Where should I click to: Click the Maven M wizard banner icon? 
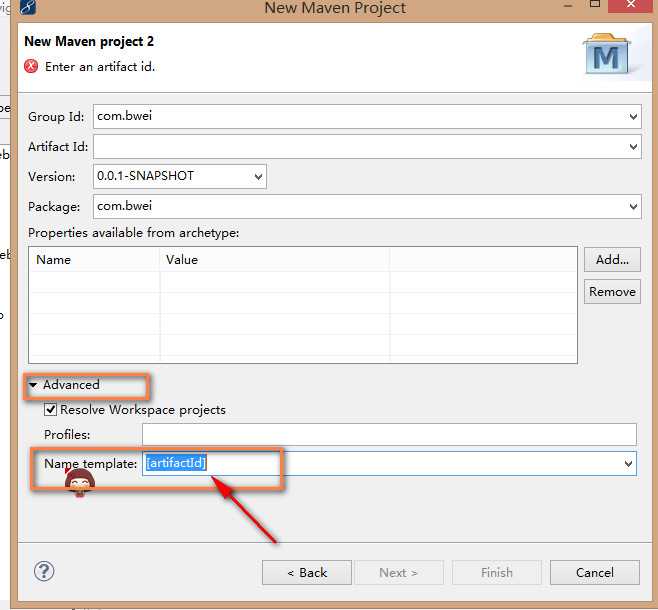pos(606,54)
